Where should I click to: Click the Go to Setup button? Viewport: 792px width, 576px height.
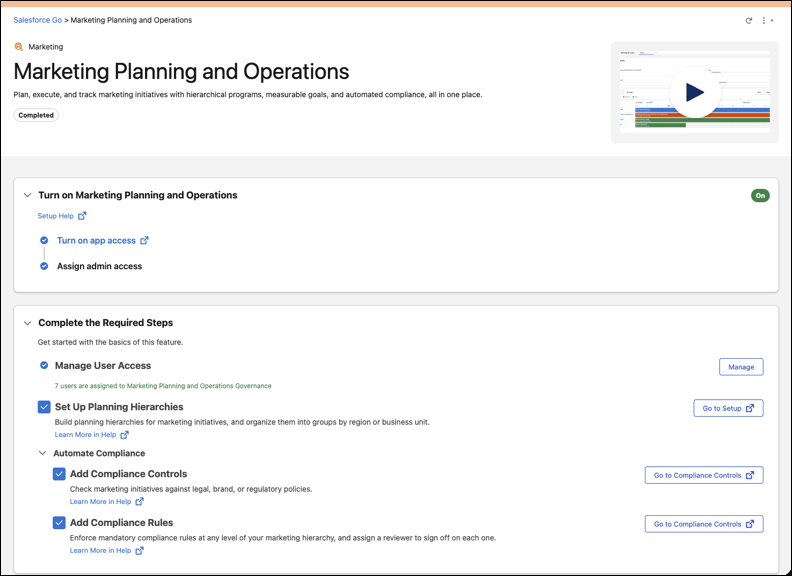pyautogui.click(x=728, y=408)
